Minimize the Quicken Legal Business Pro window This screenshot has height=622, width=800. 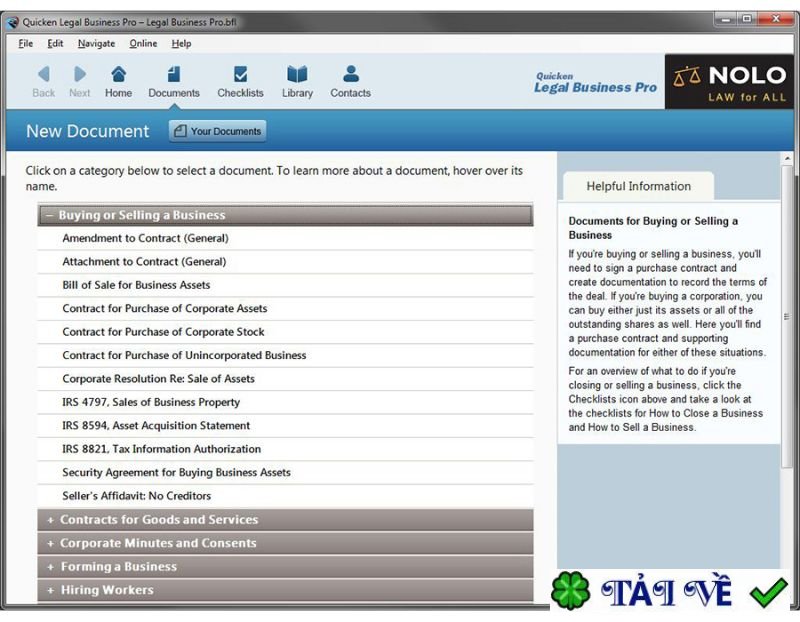726,19
